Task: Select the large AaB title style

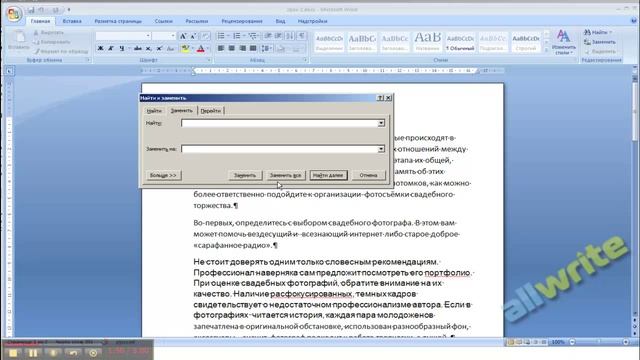Action: point(427,42)
